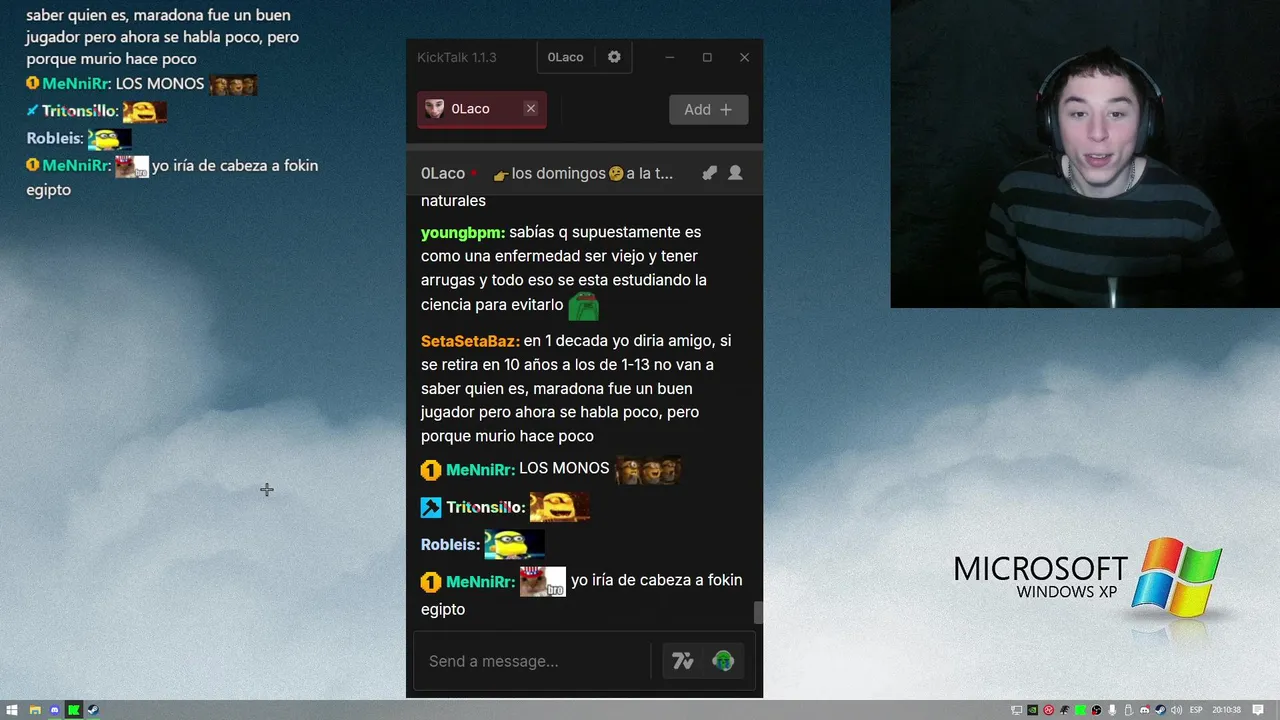The image size is (1280, 720).
Task: Click NVIDIA tray icon
Action: pos(1033,710)
